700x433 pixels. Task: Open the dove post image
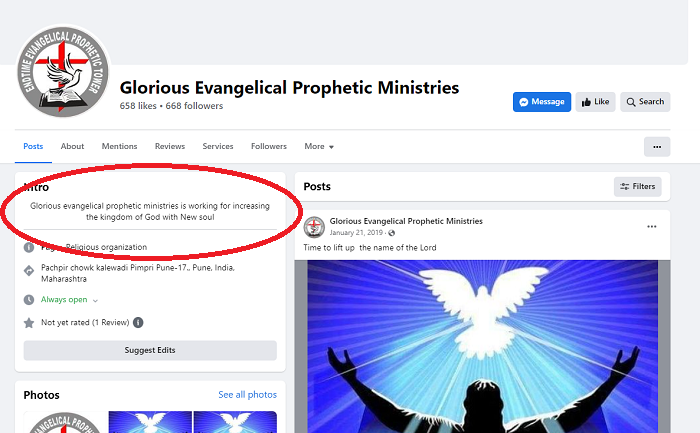(482, 346)
